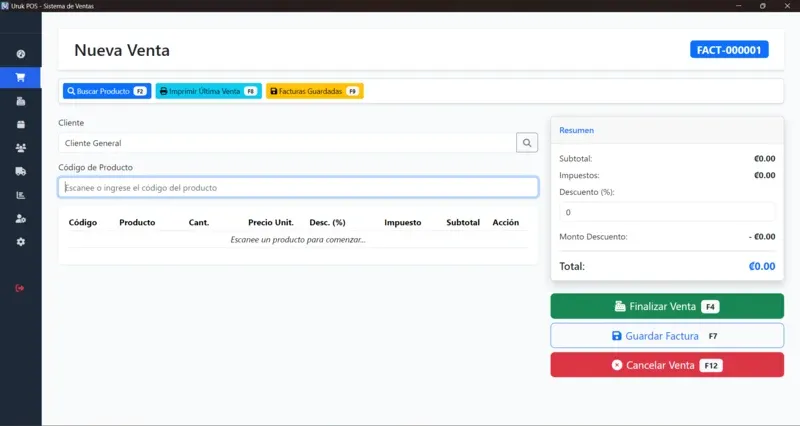This screenshot has width=800, height=426.
Task: Click the Acción column header
Action: pyautogui.click(x=506, y=222)
